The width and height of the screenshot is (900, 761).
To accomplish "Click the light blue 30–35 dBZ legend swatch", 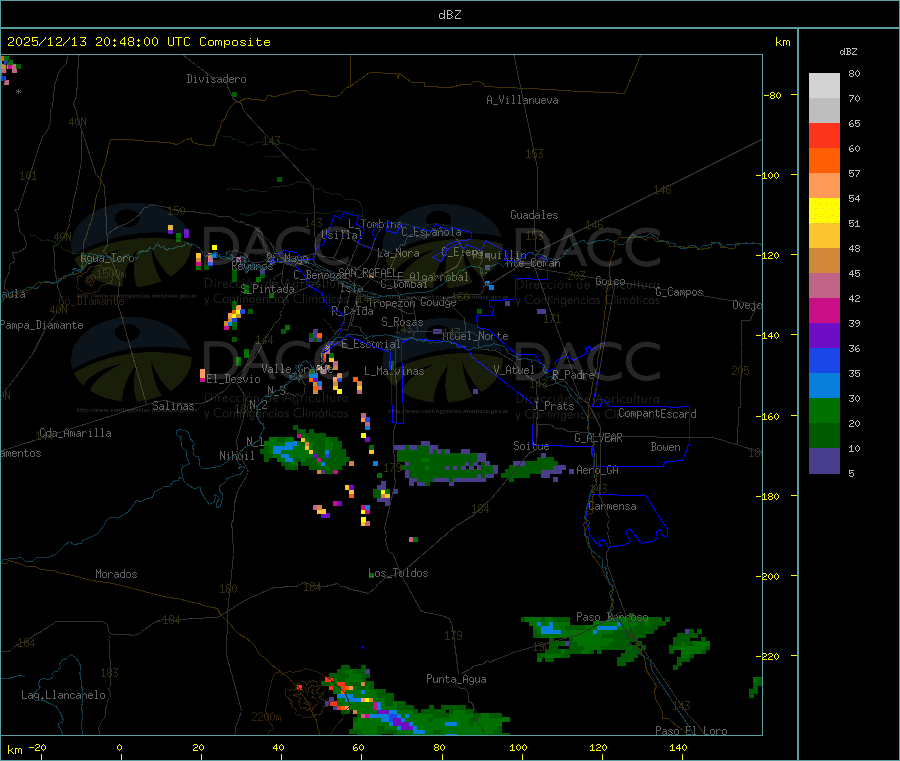I will 824,385.
